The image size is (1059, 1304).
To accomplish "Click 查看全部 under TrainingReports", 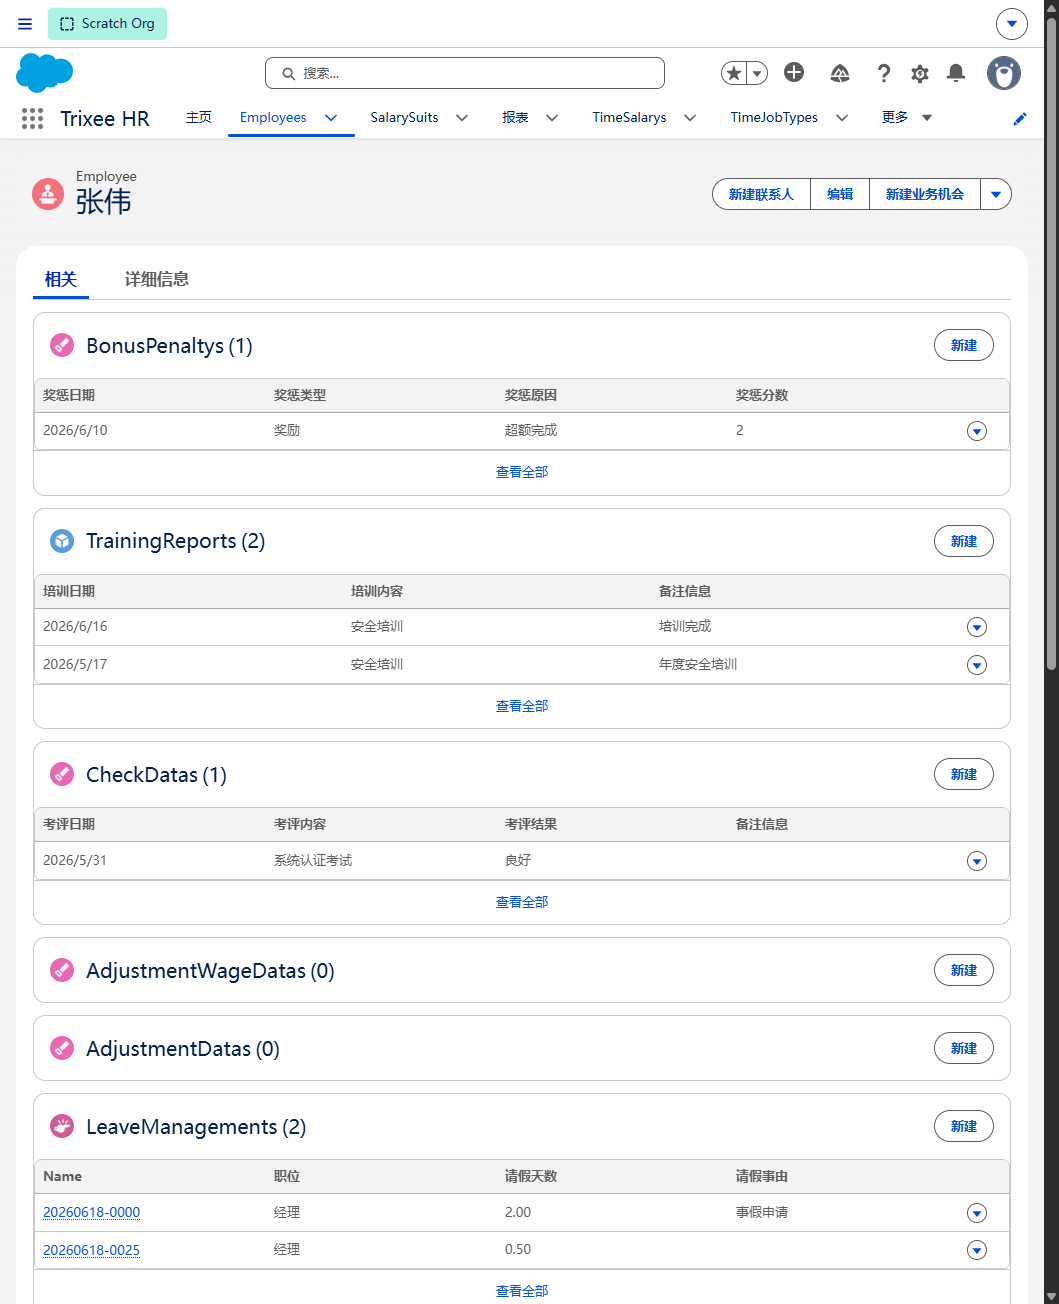I will (x=522, y=706).
